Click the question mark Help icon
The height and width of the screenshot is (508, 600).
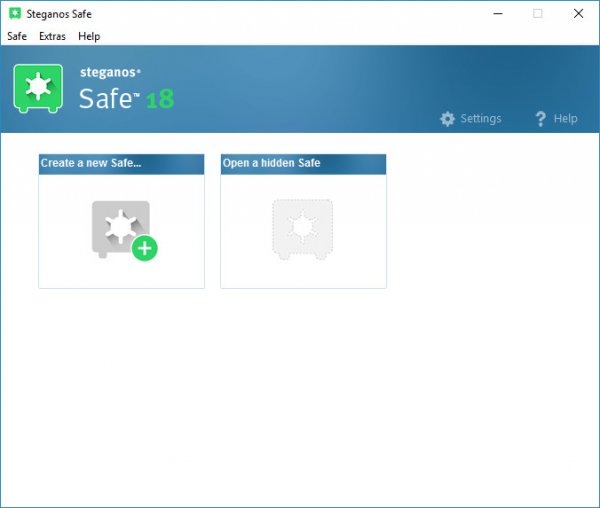540,119
